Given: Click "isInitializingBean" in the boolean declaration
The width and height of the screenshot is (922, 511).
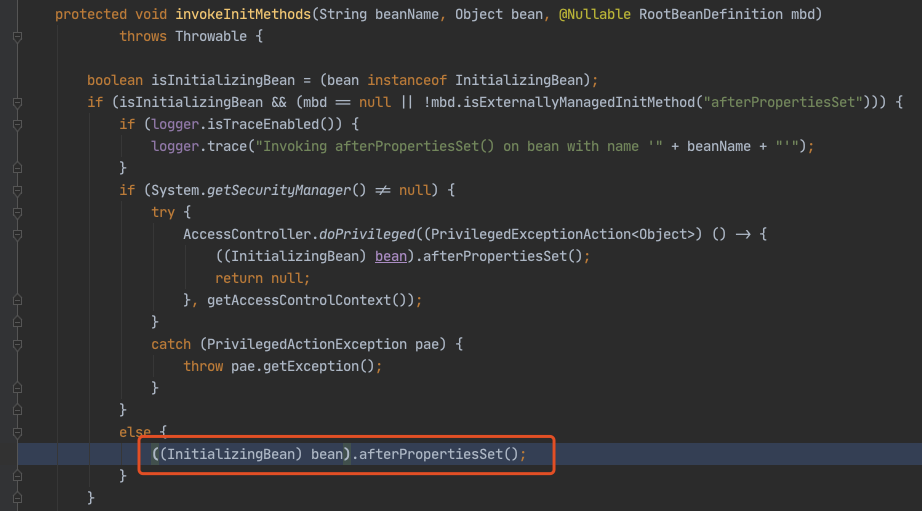Looking at the screenshot, I should tap(223, 81).
